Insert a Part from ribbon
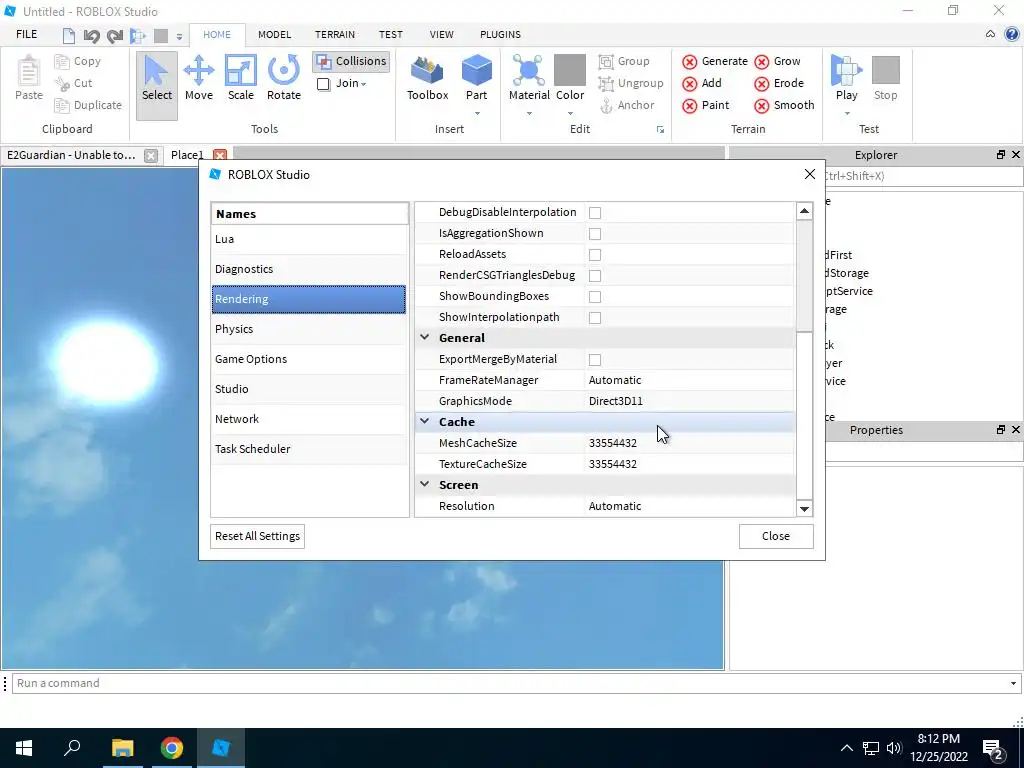The image size is (1024, 768). pyautogui.click(x=476, y=78)
